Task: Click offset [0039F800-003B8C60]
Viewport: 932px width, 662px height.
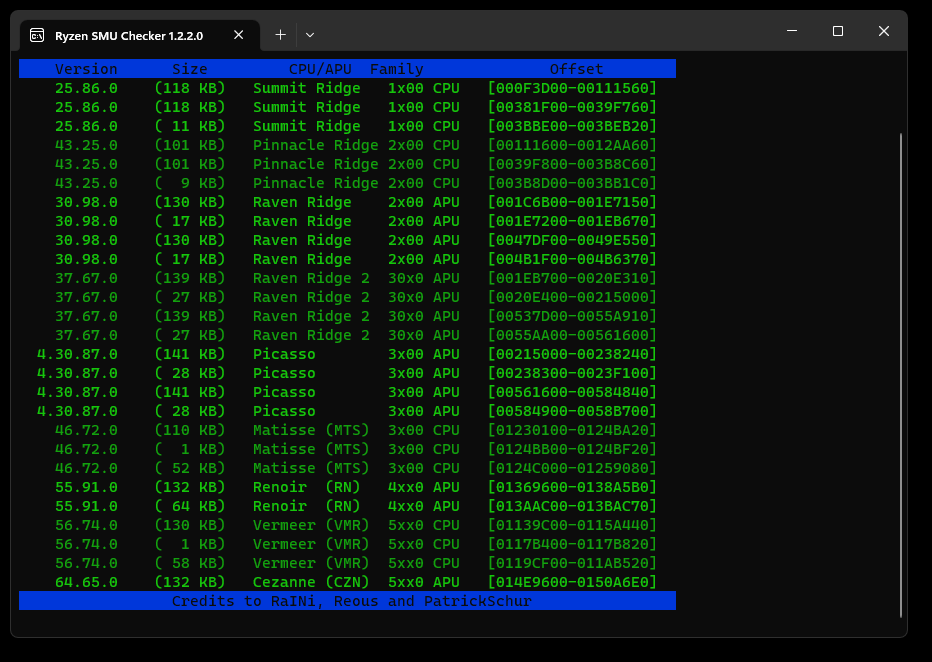Action: tap(572, 164)
